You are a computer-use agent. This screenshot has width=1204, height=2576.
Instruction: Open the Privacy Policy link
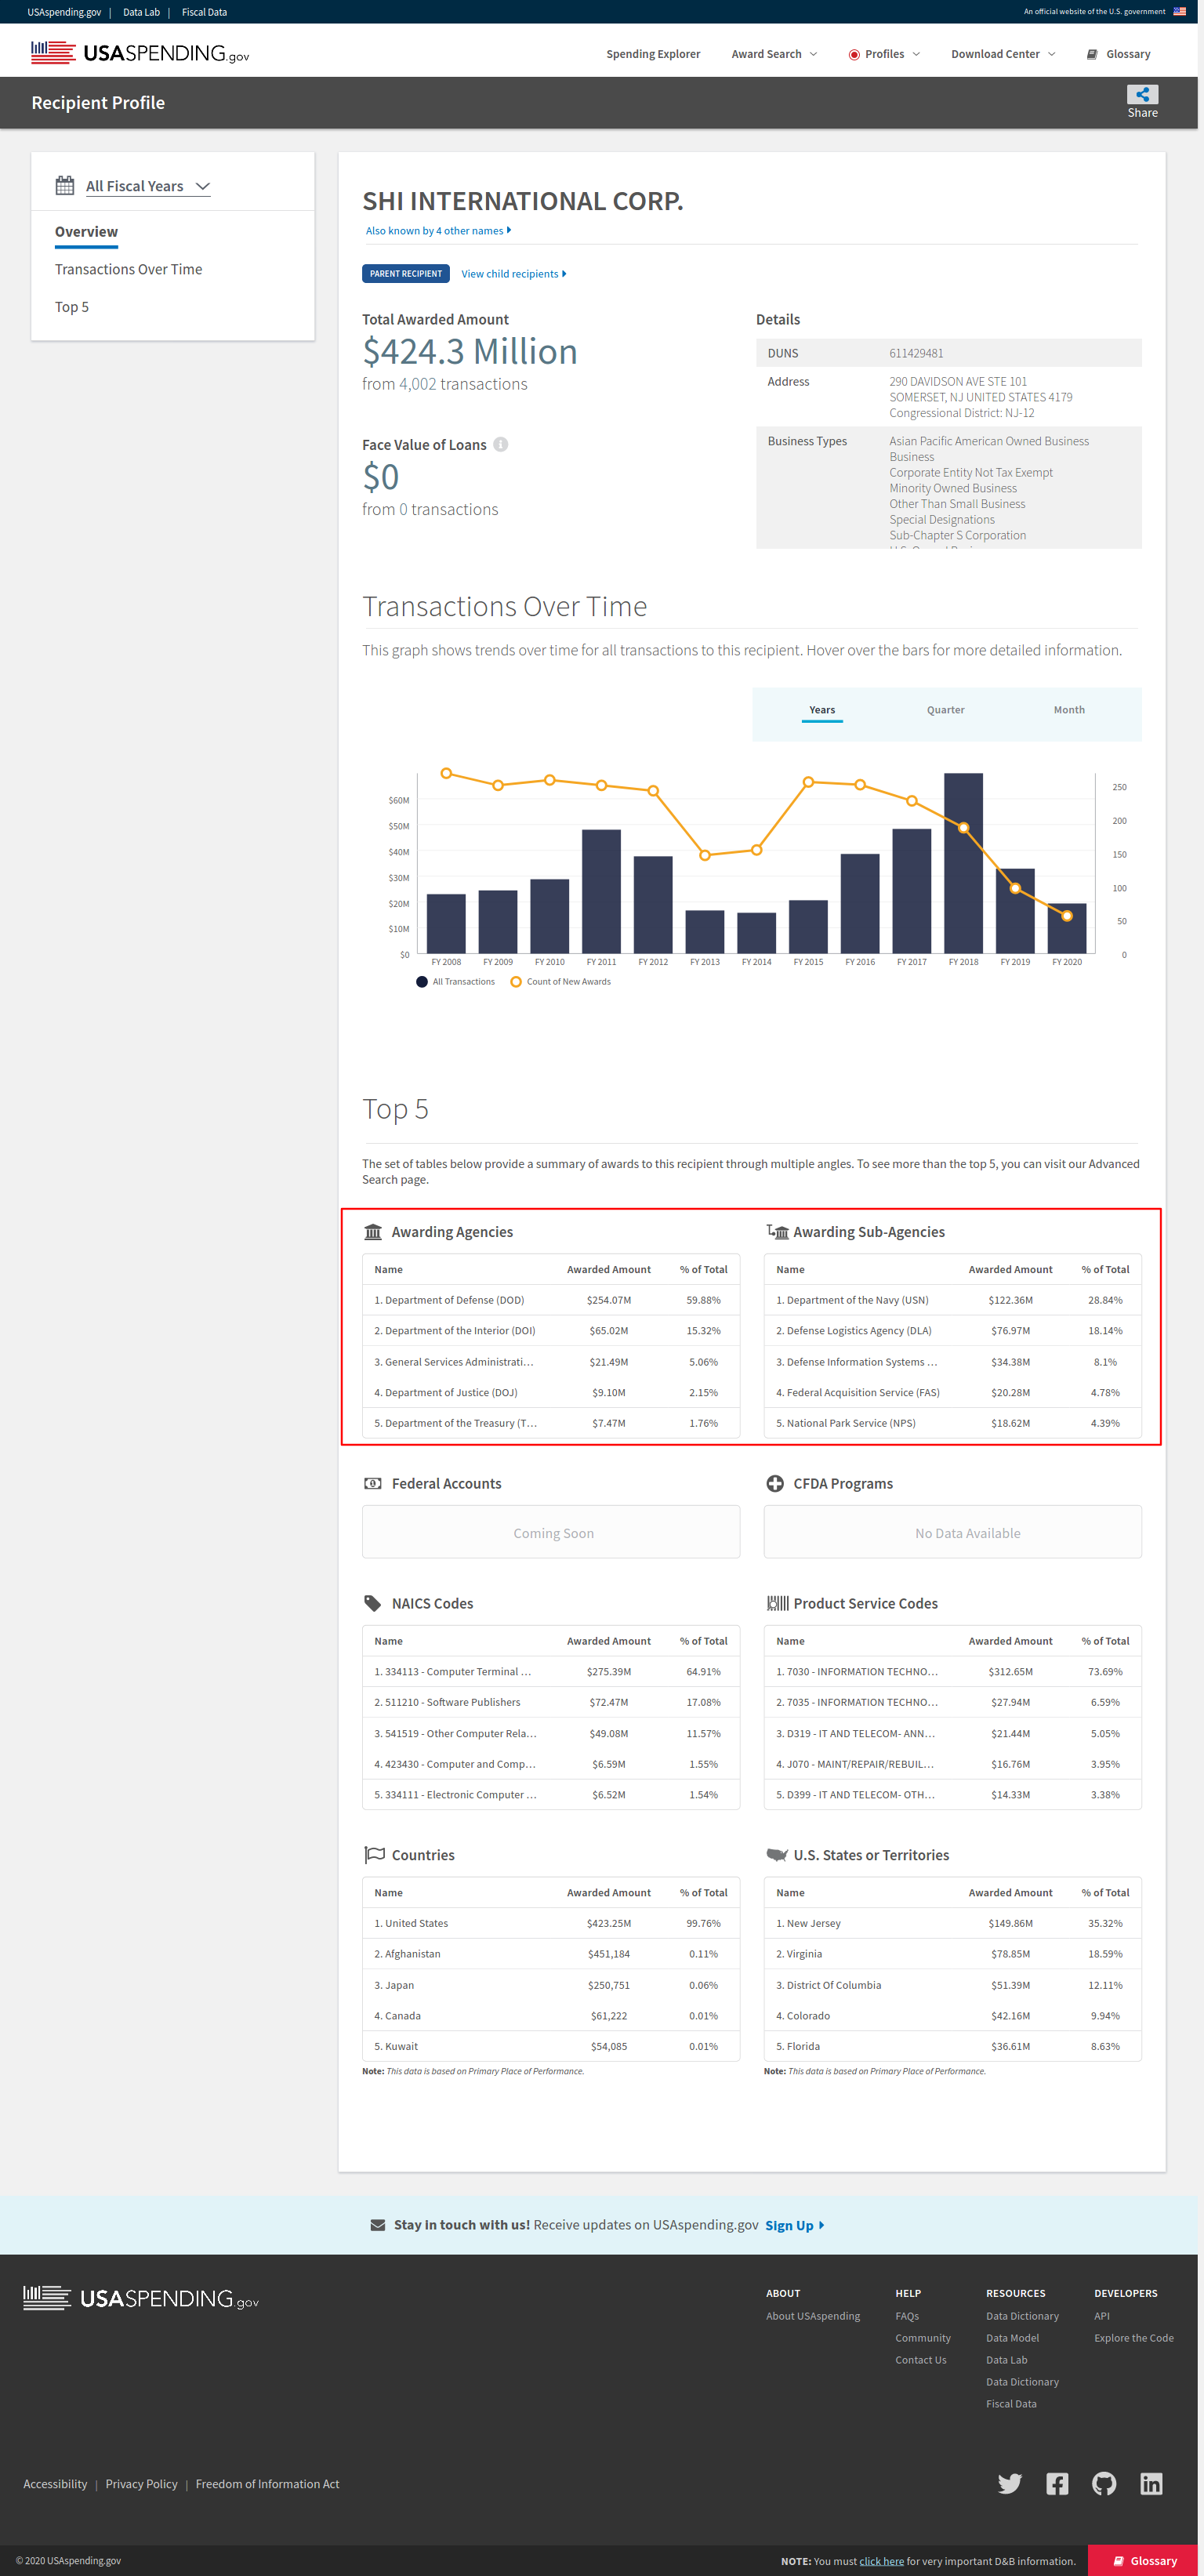click(x=141, y=2484)
